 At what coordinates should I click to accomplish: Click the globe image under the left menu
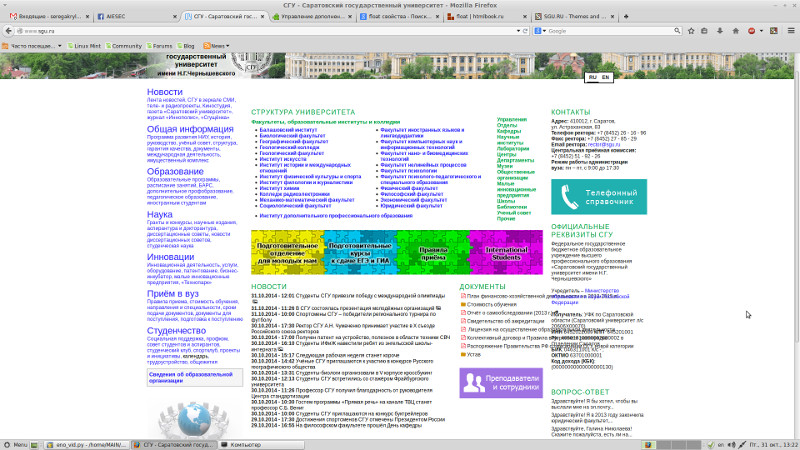pyautogui.click(x=194, y=419)
